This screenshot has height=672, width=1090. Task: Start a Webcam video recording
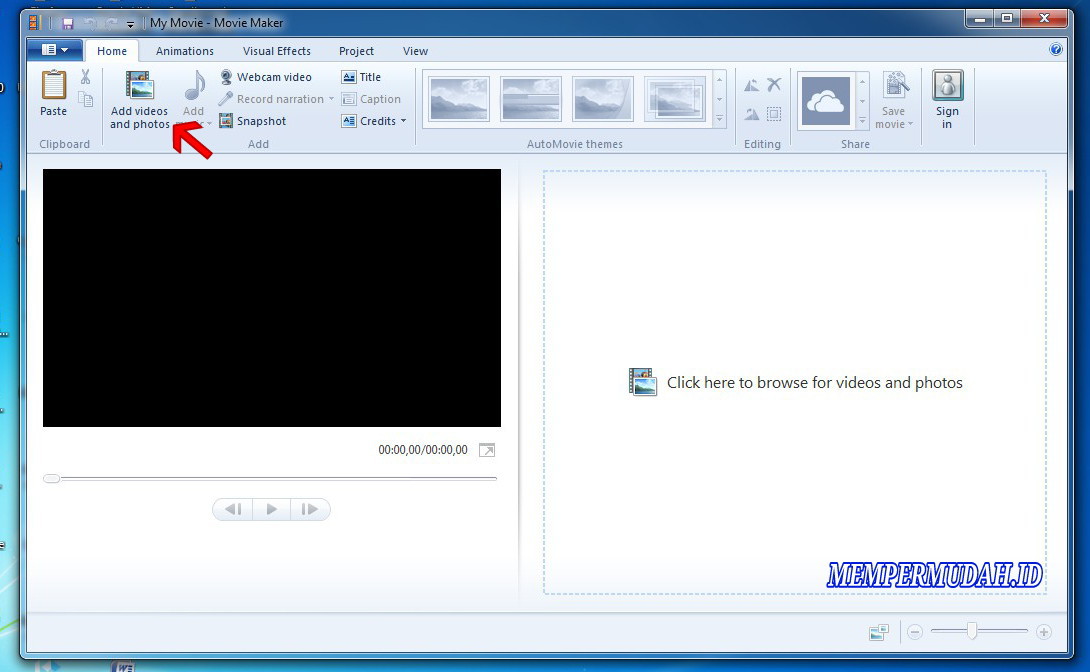266,77
